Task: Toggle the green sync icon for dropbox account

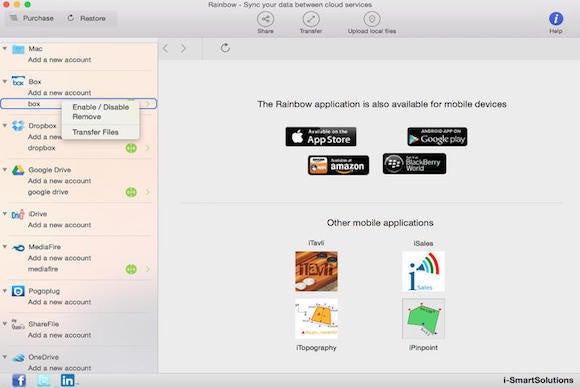Action: click(x=131, y=148)
